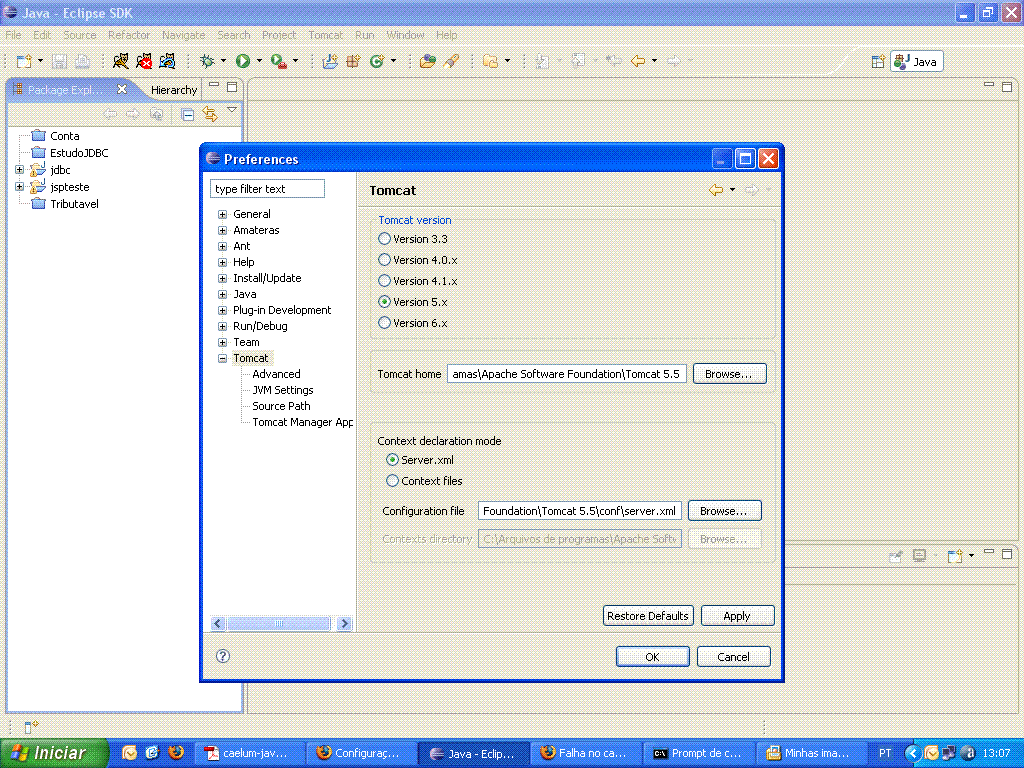1024x768 pixels.
Task: Click the Search flashlight toolbar icon
Action: click(x=451, y=61)
